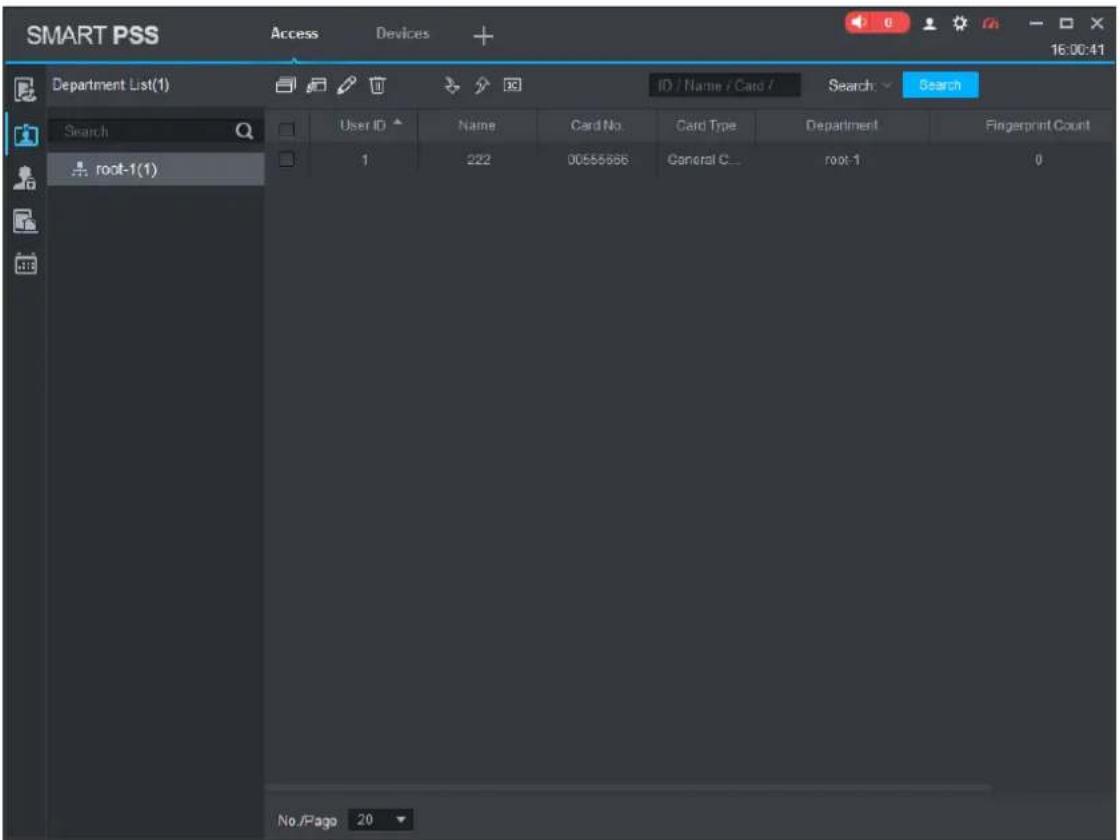Open the Search filter dropdown arrow
1120x840 pixels.
coord(886,86)
